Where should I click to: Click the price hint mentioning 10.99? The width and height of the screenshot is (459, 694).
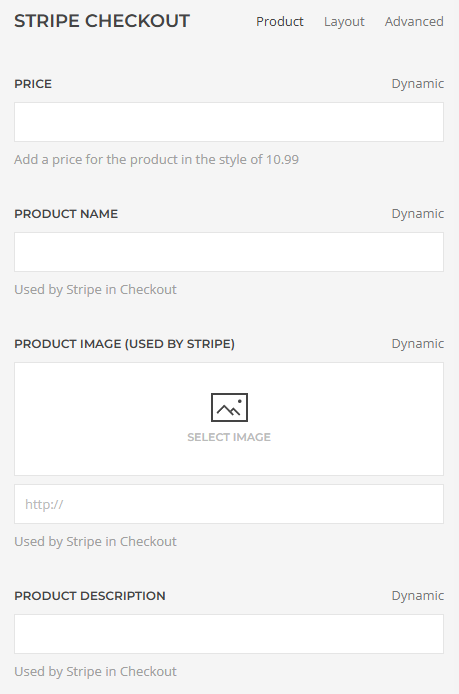pyautogui.click(x=156, y=159)
